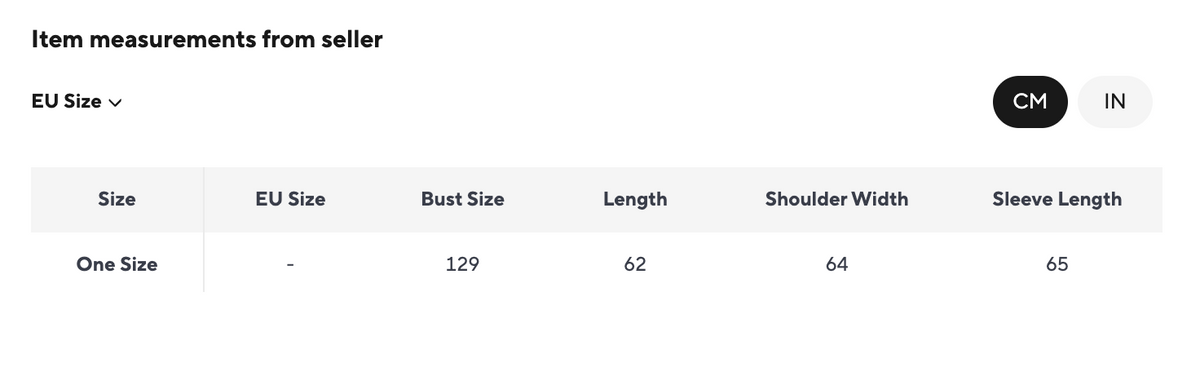
Task: Click the shoulder width value 64
Action: (837, 265)
